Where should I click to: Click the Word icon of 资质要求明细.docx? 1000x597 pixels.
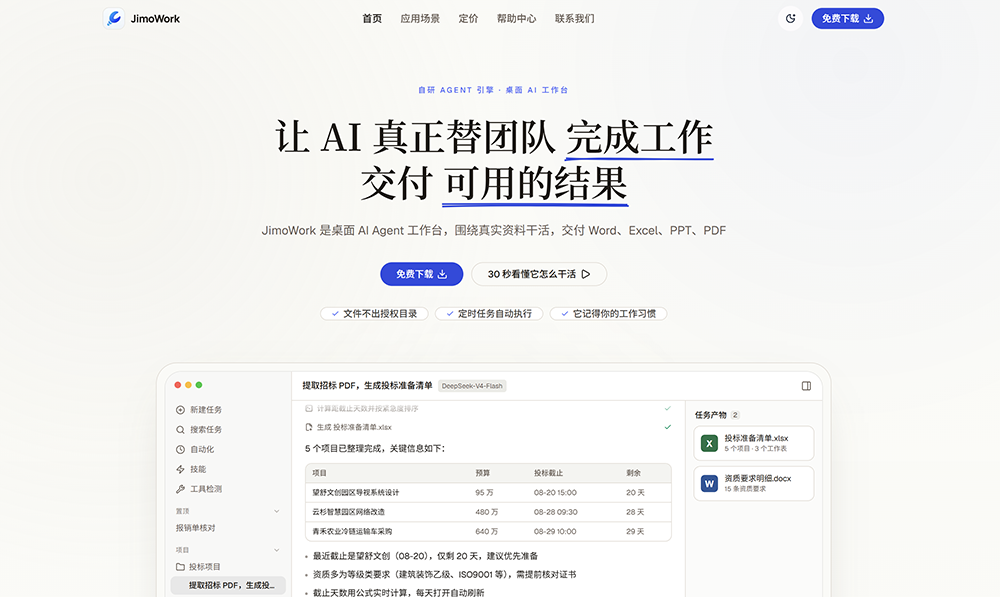pos(709,483)
